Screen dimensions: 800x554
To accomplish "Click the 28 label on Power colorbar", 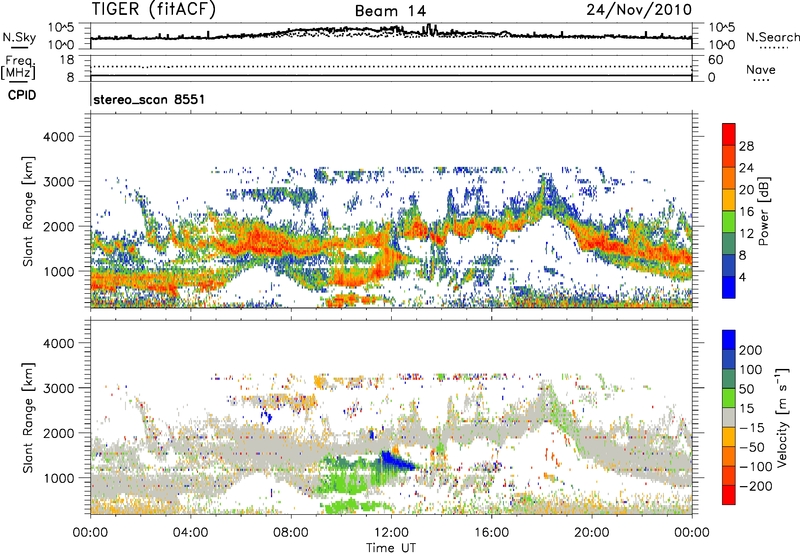I will (746, 146).
